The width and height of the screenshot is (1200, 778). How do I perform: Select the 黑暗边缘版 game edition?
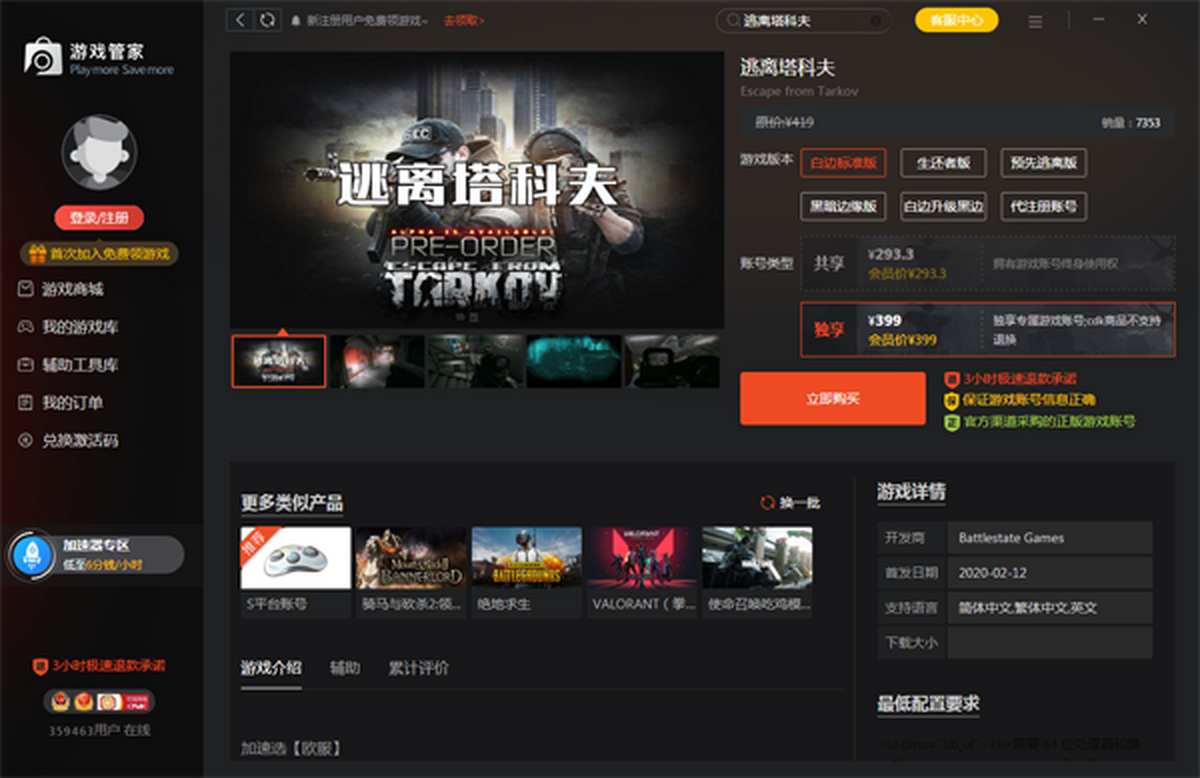[843, 207]
